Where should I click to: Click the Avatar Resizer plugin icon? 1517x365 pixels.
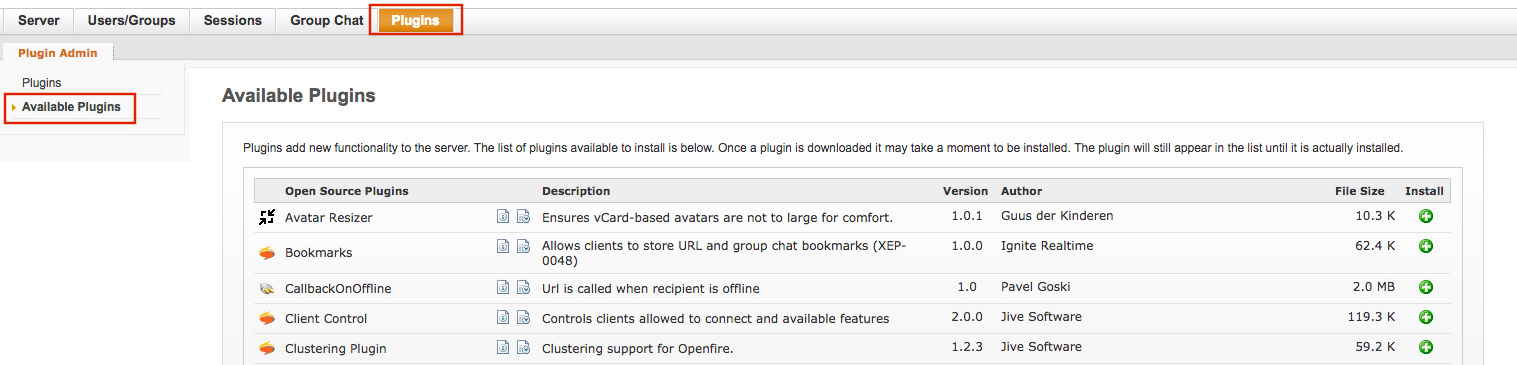[266, 217]
